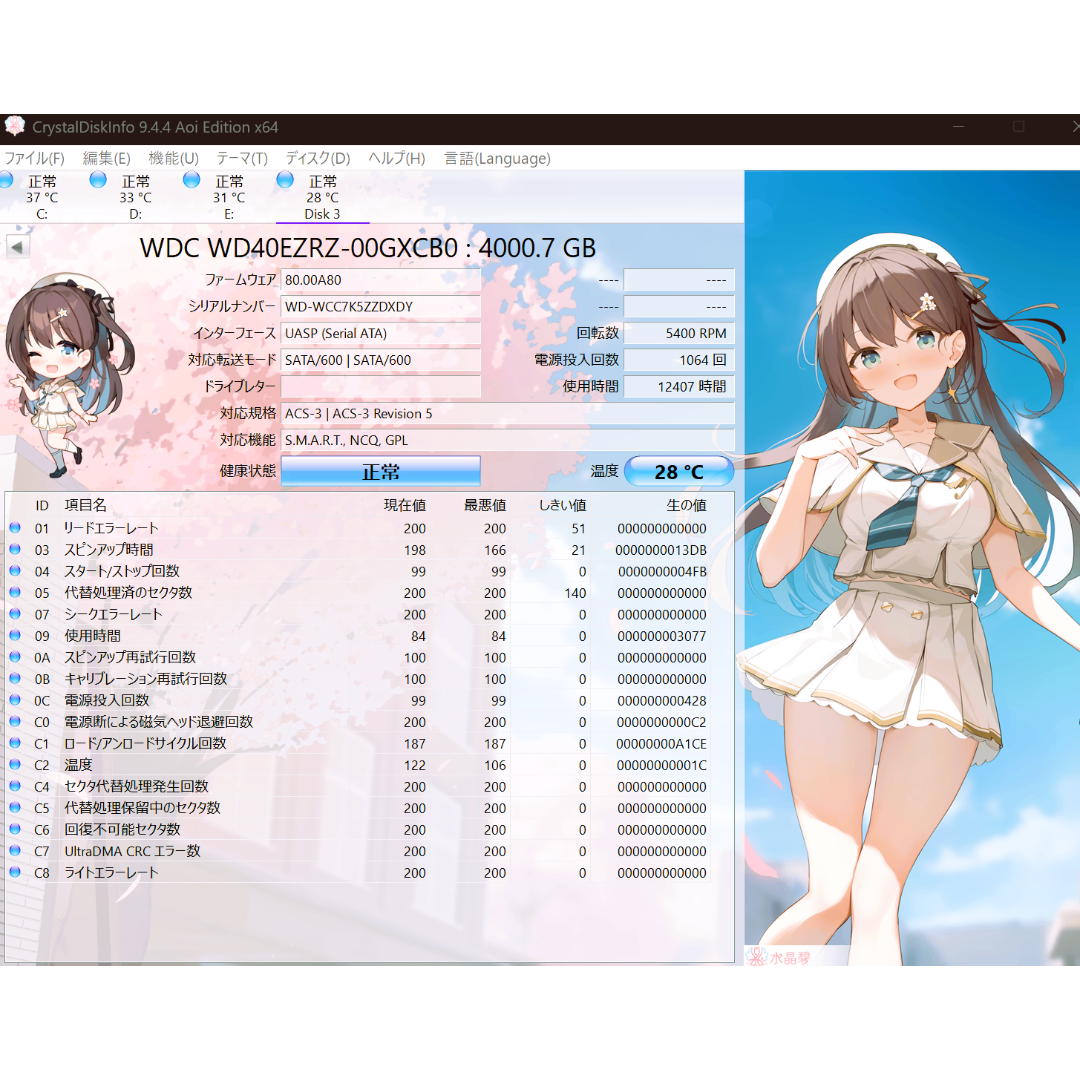The height and width of the screenshot is (1080, 1080).
Task: Click status icon of row C0
Action: (15, 721)
